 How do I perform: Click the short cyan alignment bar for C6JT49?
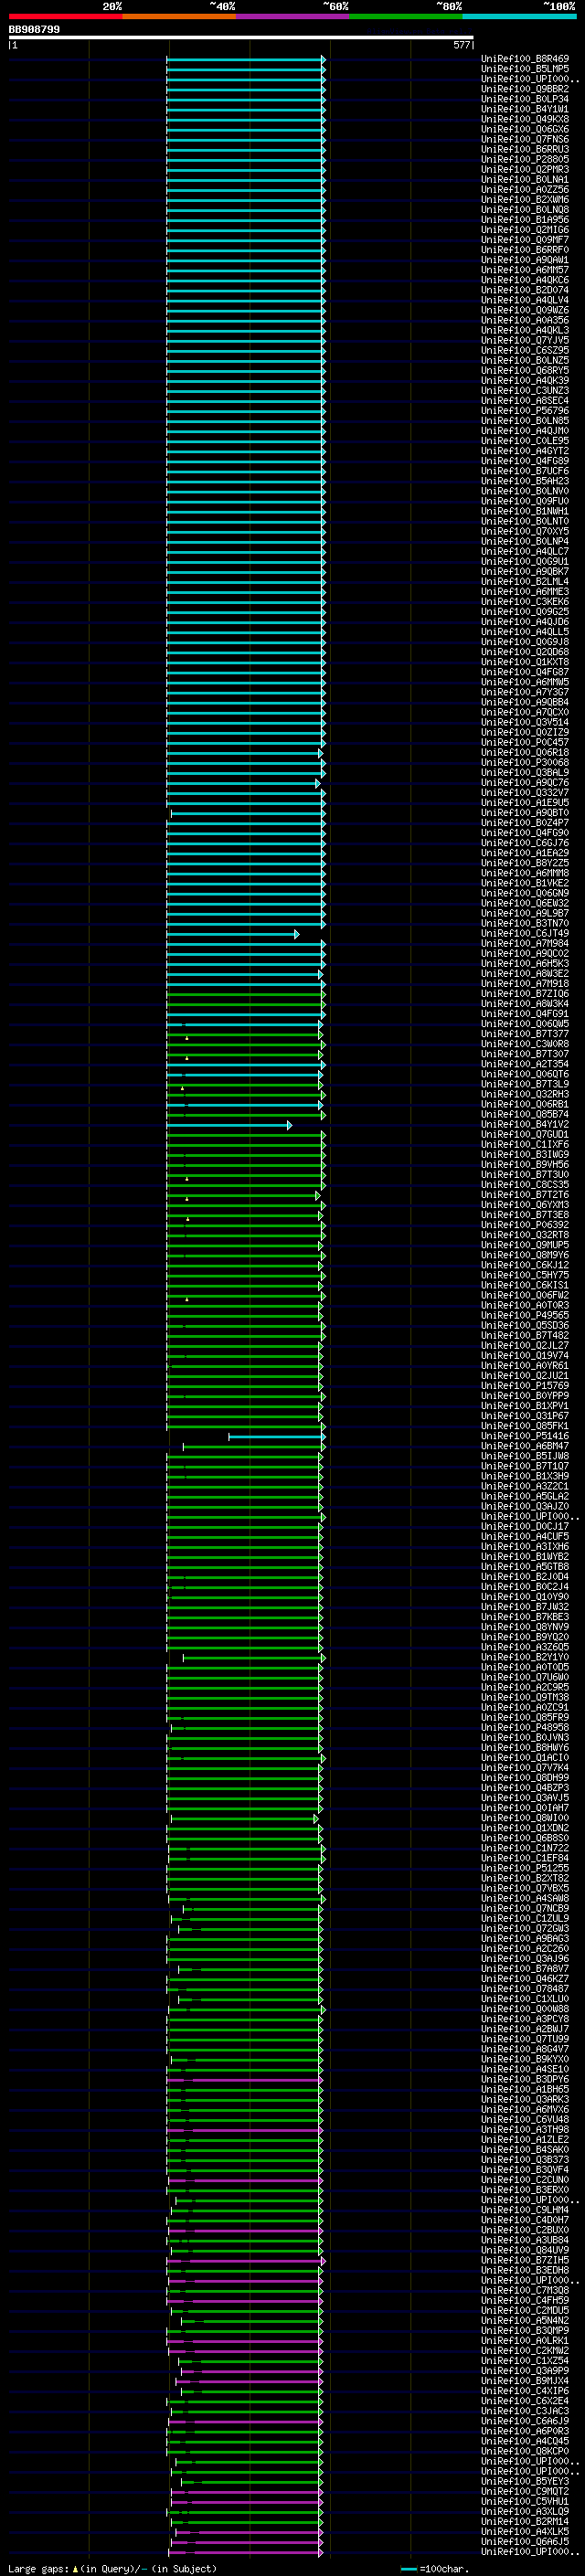click(232, 934)
